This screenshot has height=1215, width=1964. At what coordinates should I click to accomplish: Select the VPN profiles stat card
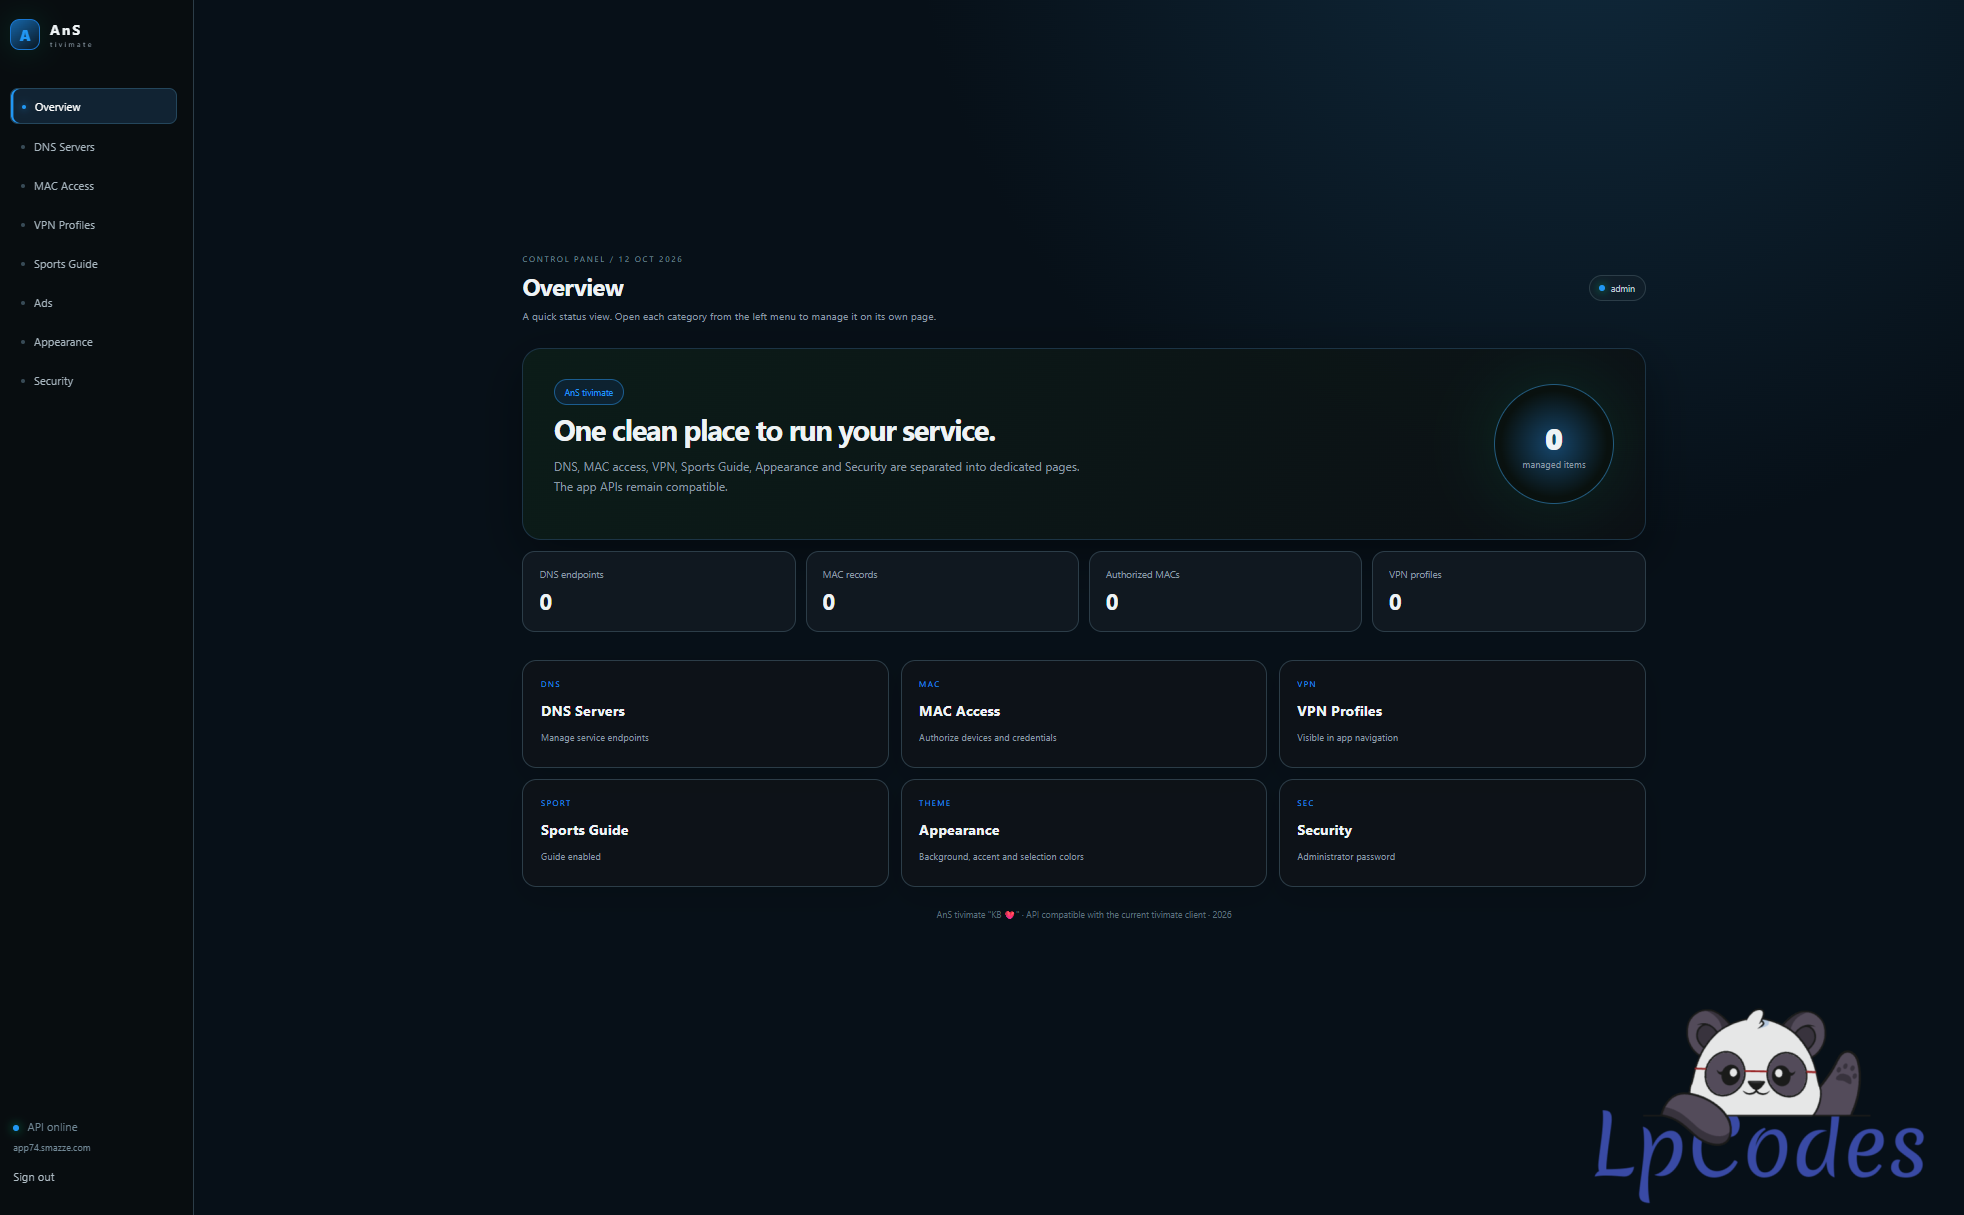[x=1508, y=591]
